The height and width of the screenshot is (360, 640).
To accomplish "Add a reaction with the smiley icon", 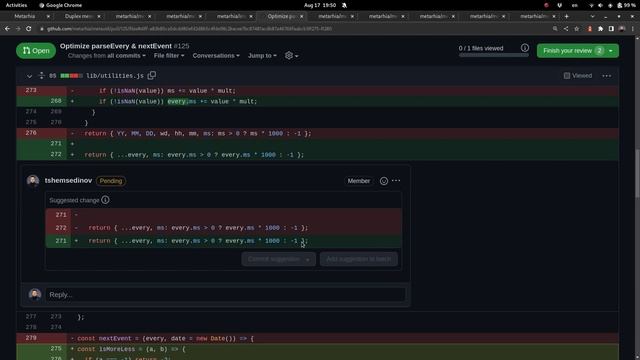I will pos(384,181).
